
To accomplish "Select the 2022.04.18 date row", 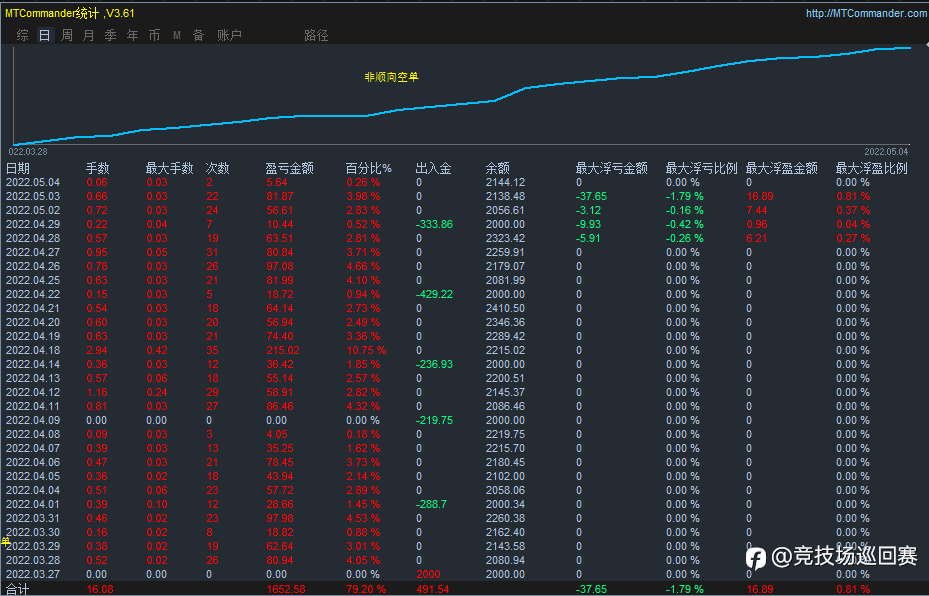I will click(x=33, y=350).
